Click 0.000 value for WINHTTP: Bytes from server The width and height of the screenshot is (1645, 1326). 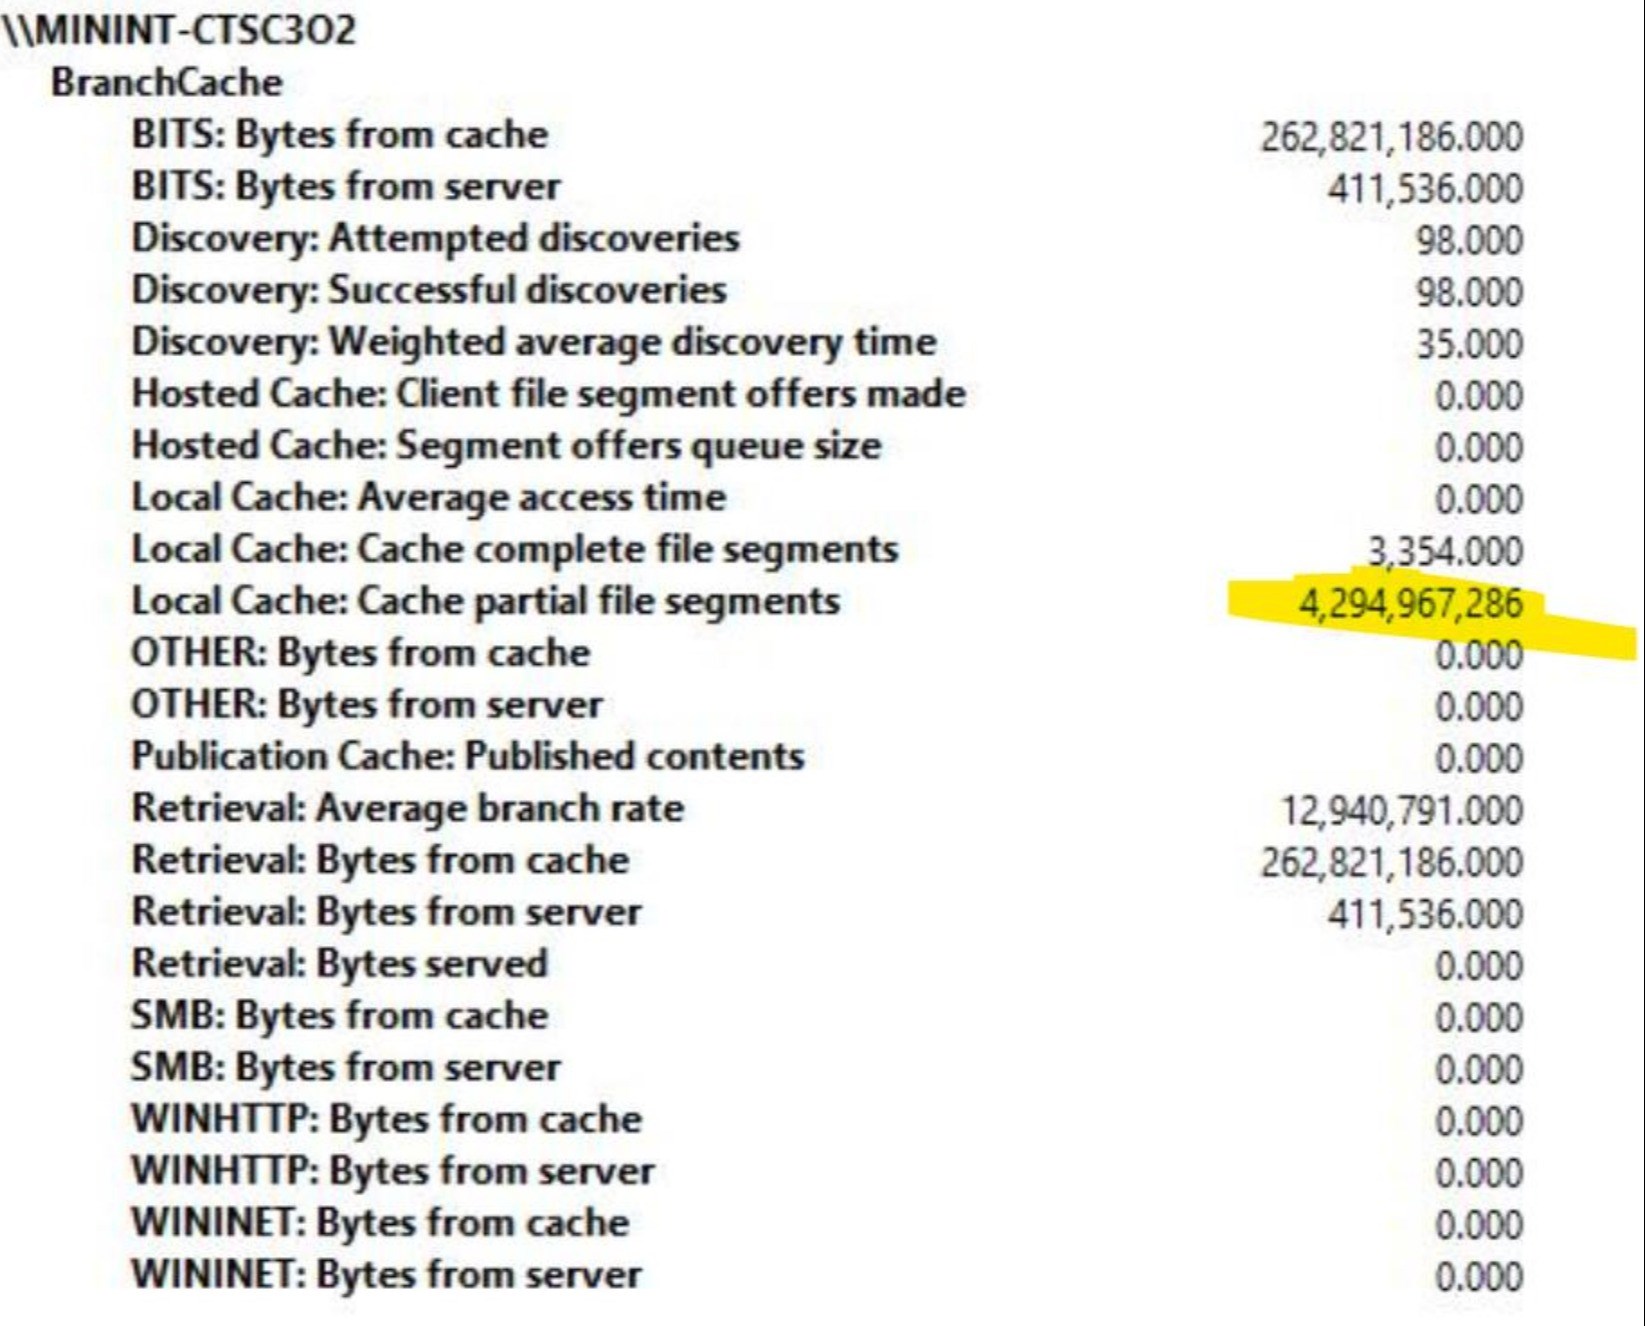click(1480, 1174)
